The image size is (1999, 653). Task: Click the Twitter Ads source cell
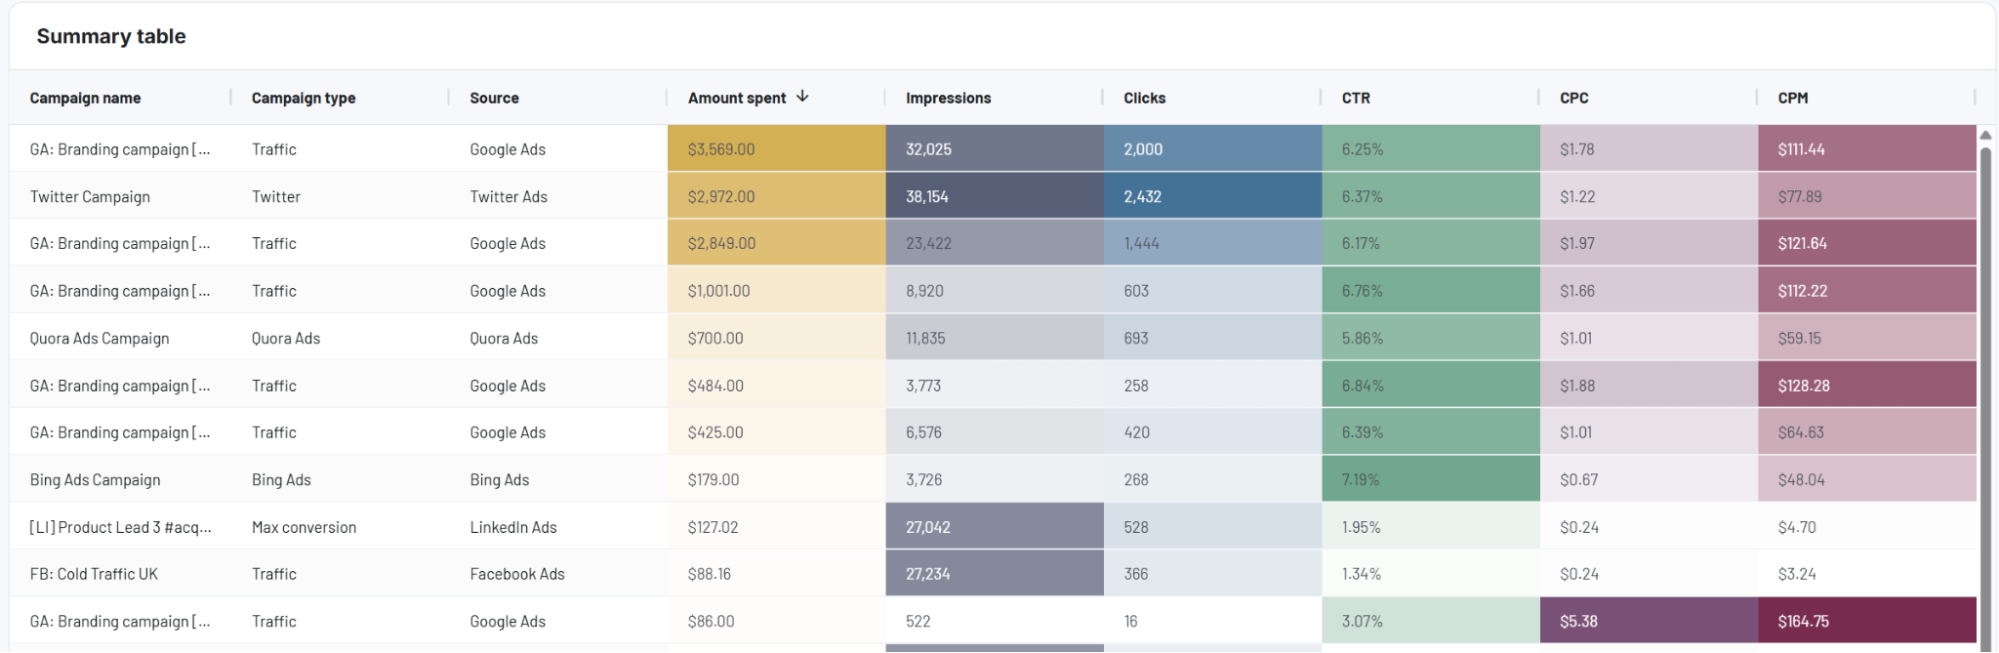pyautogui.click(x=559, y=196)
